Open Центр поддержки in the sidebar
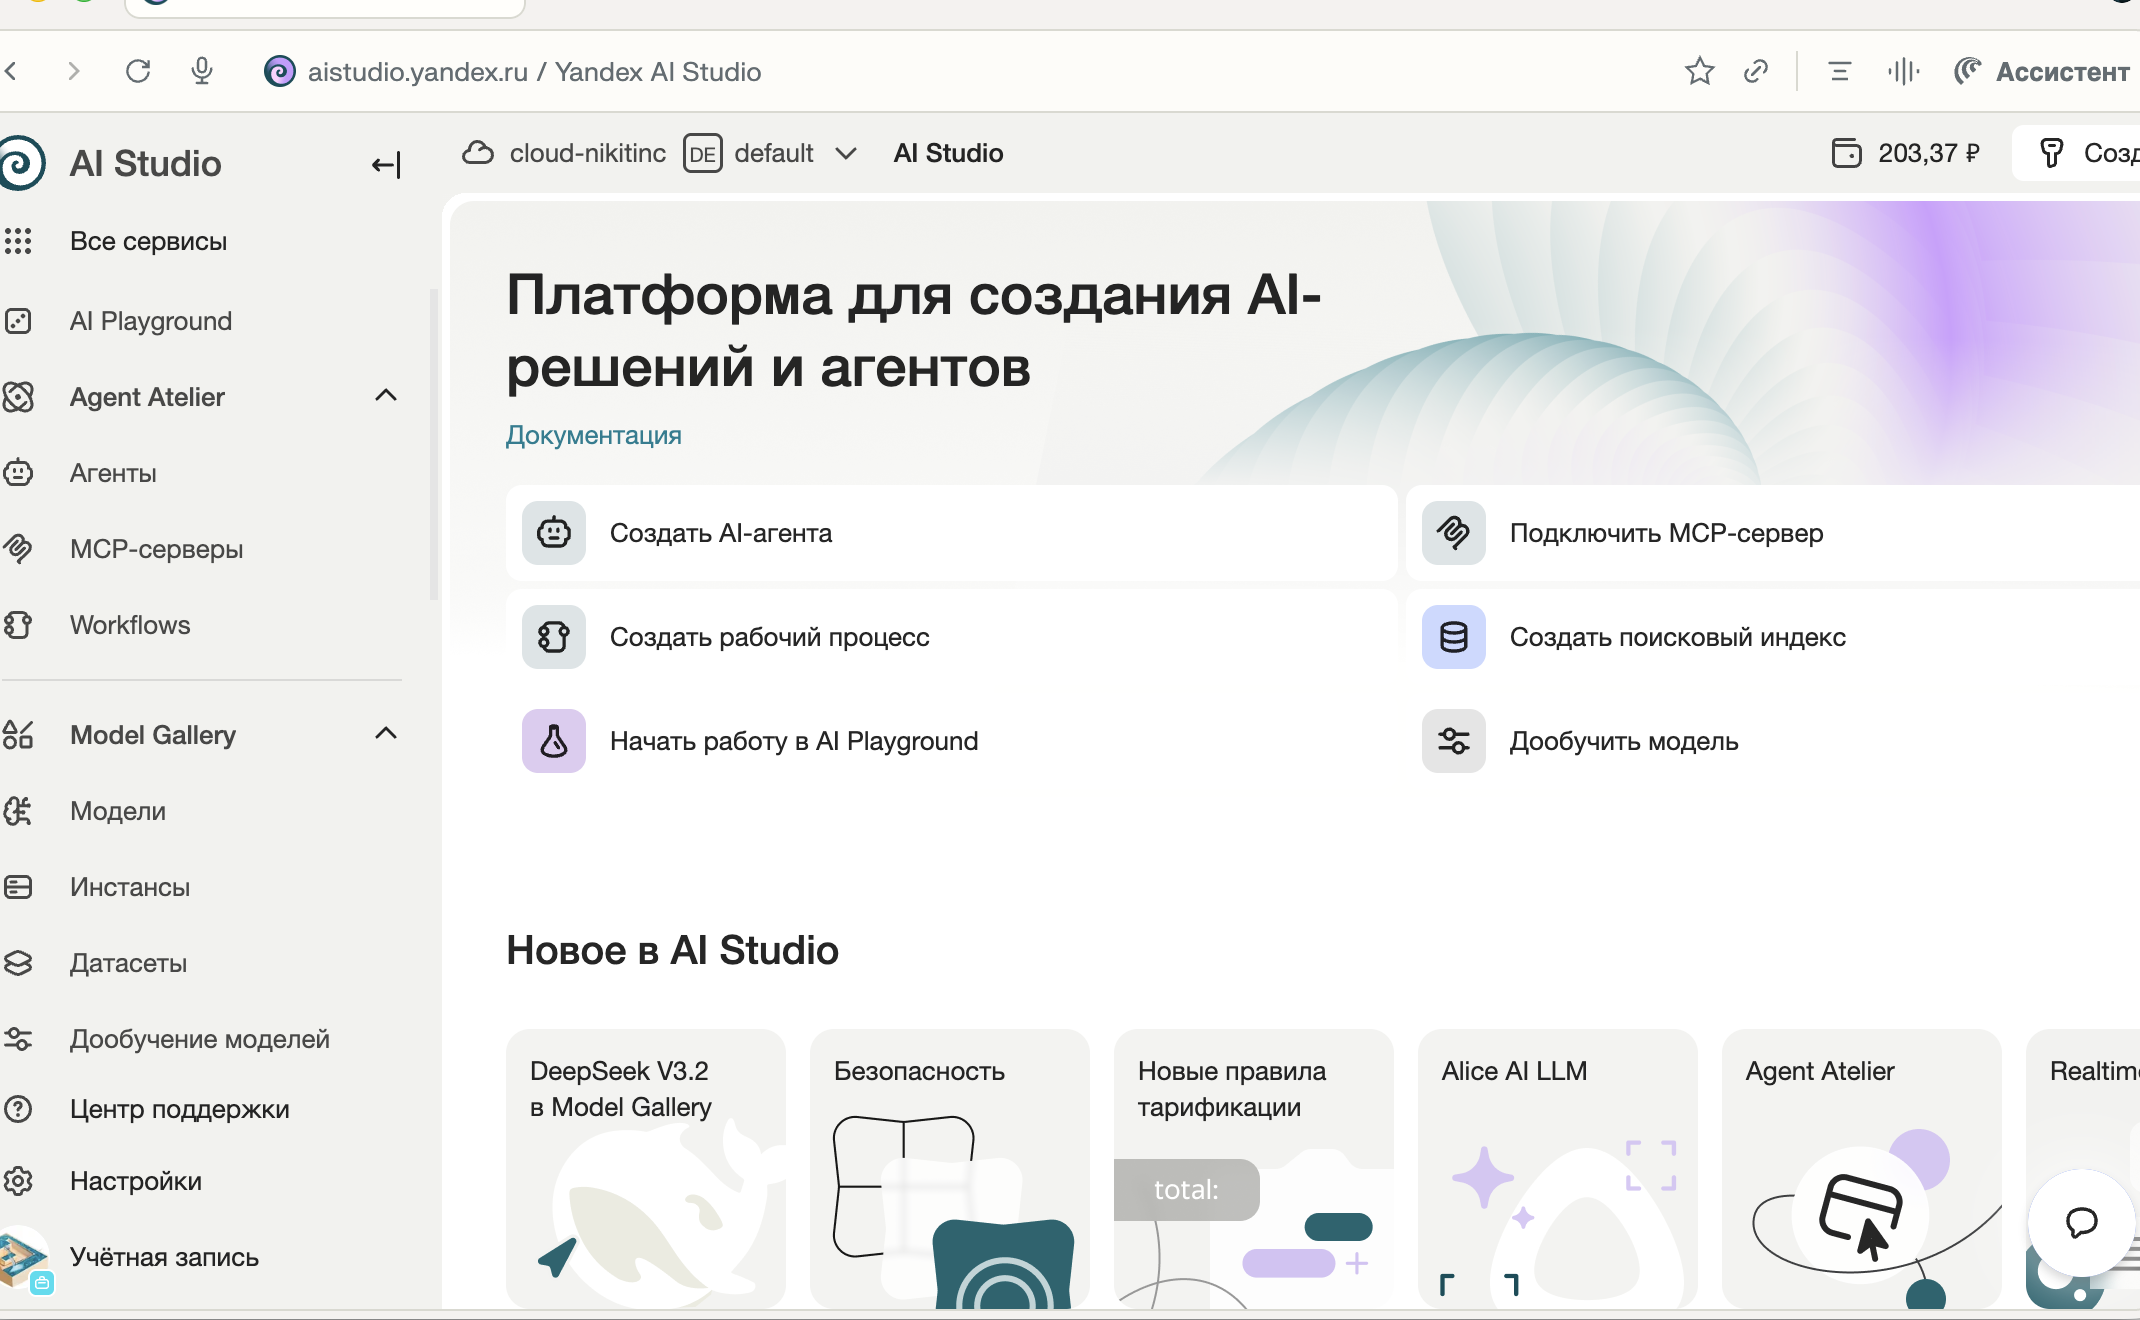The height and width of the screenshot is (1320, 2140). point(180,1109)
